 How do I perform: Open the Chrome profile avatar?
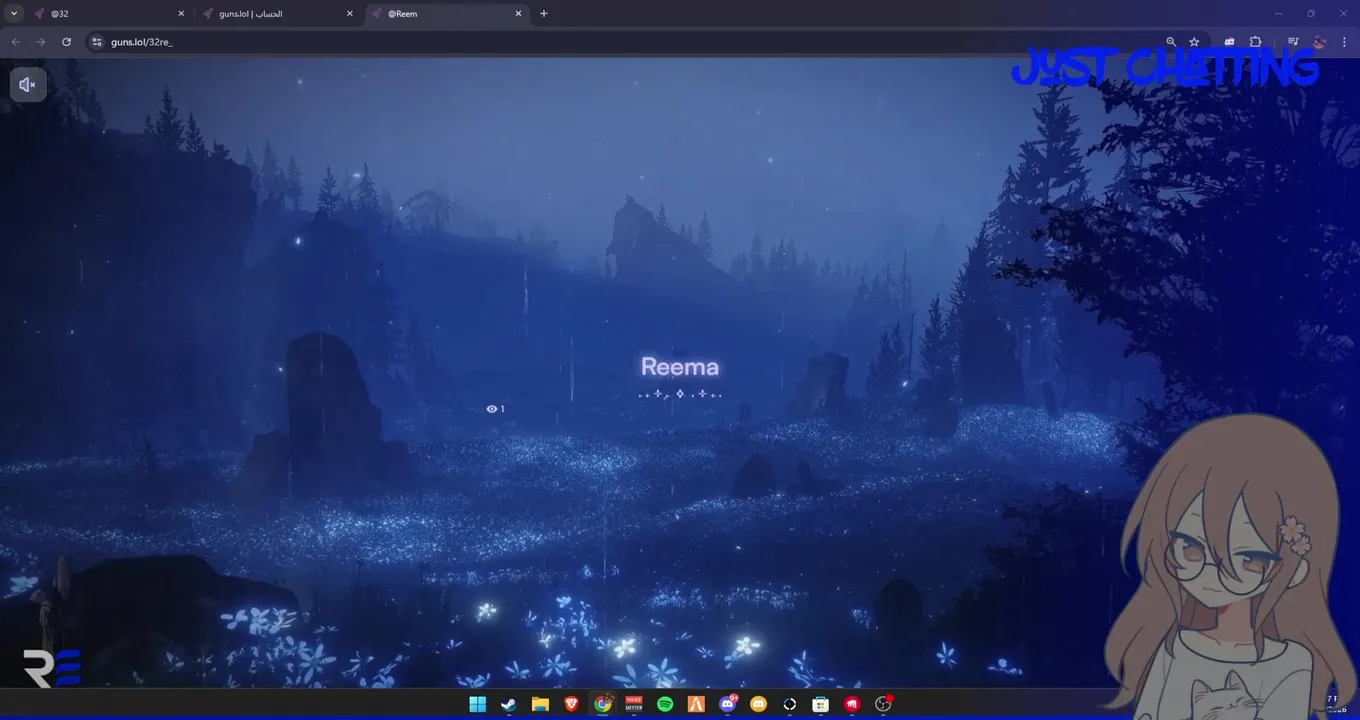pyautogui.click(x=1320, y=42)
